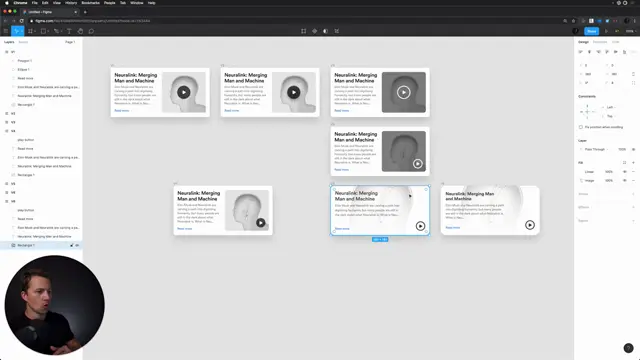
Task: Select the Hand tool
Action: [x=80, y=31]
